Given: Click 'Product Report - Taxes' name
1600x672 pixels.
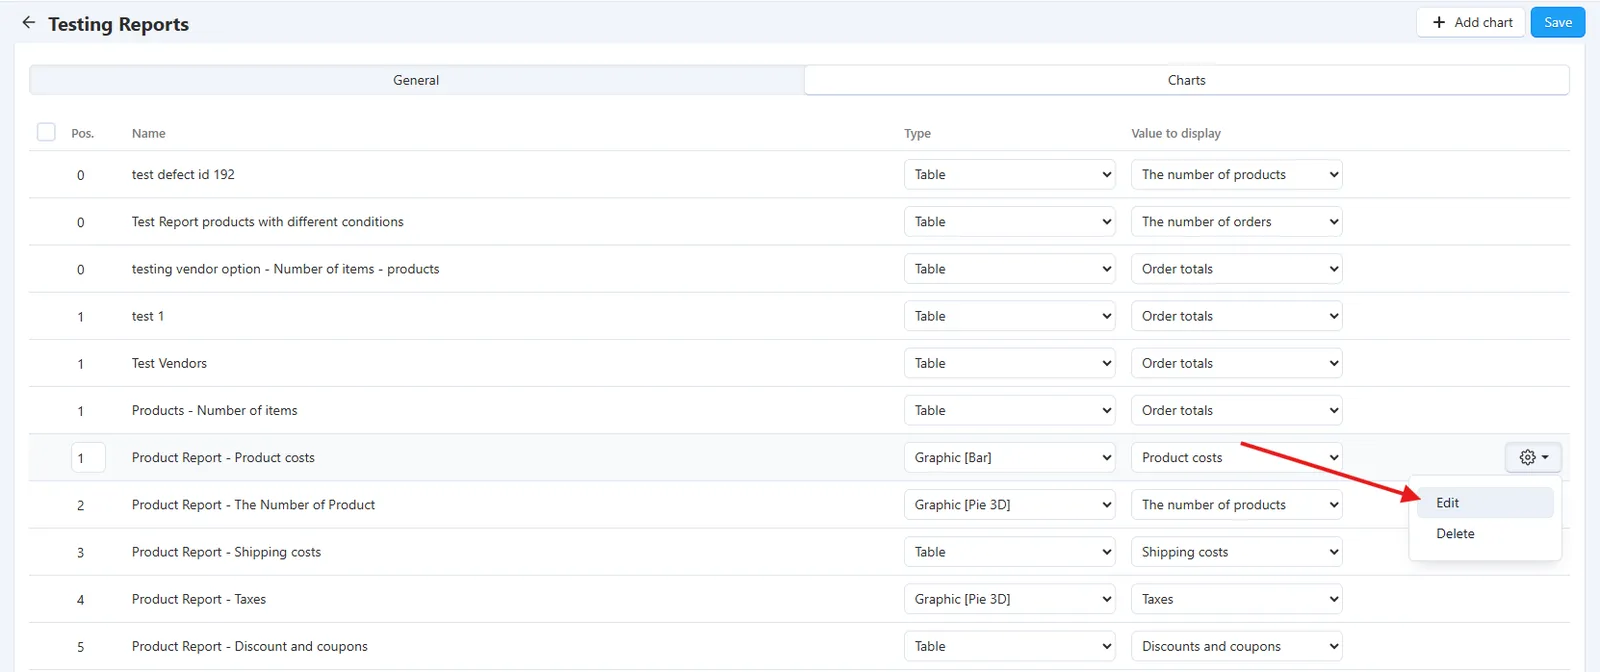Looking at the screenshot, I should tap(199, 599).
